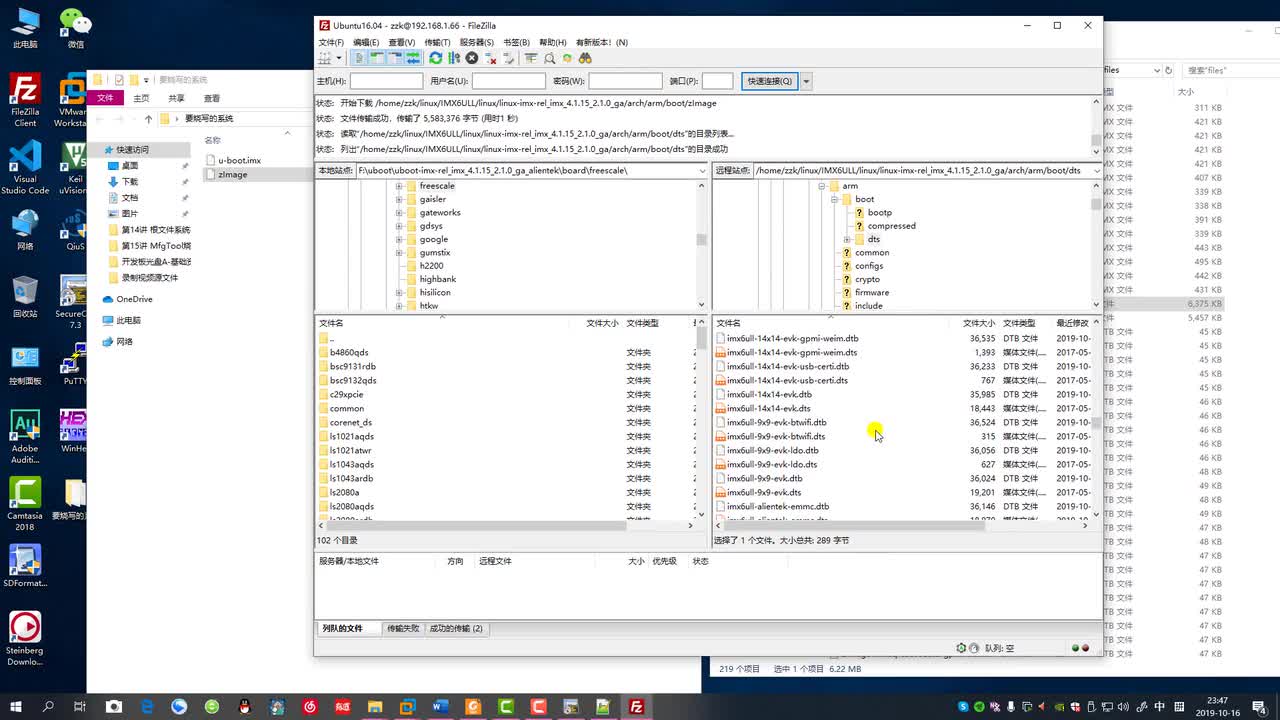Image resolution: width=1280 pixels, height=720 pixels.
Task: Toggle remote directory tree display
Action: tap(395, 58)
